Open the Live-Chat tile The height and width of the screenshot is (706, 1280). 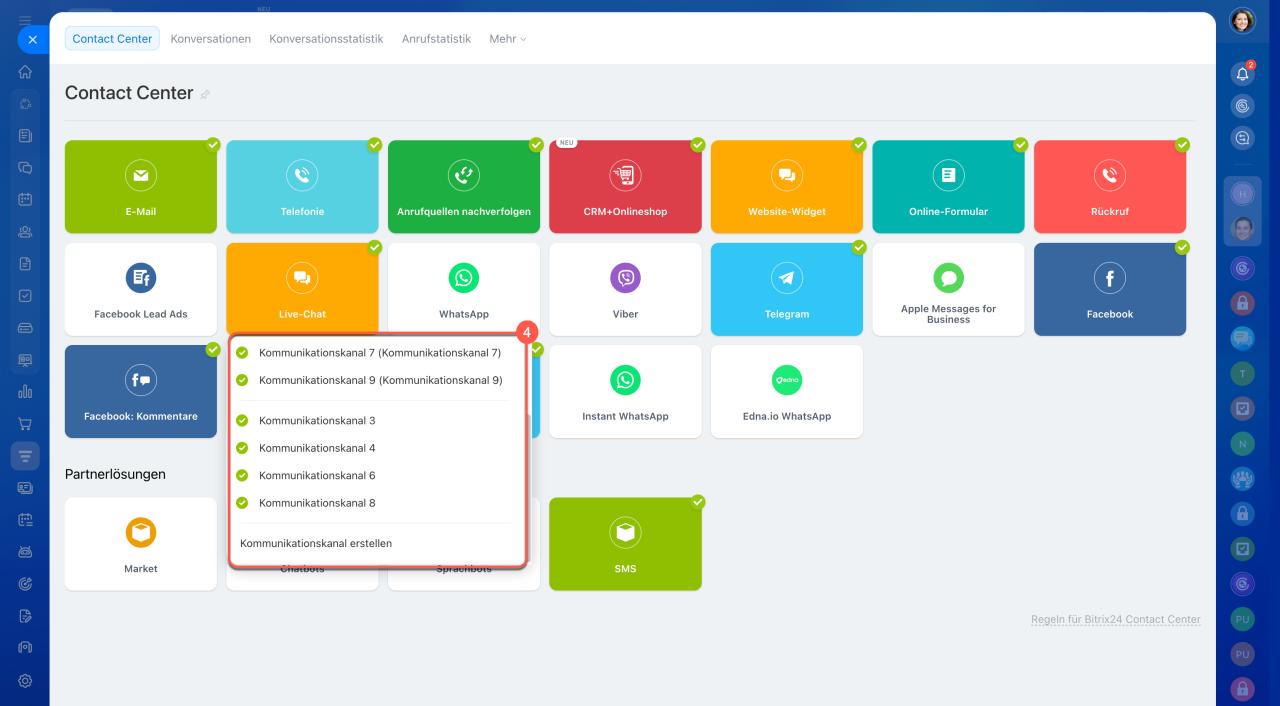[x=302, y=289]
